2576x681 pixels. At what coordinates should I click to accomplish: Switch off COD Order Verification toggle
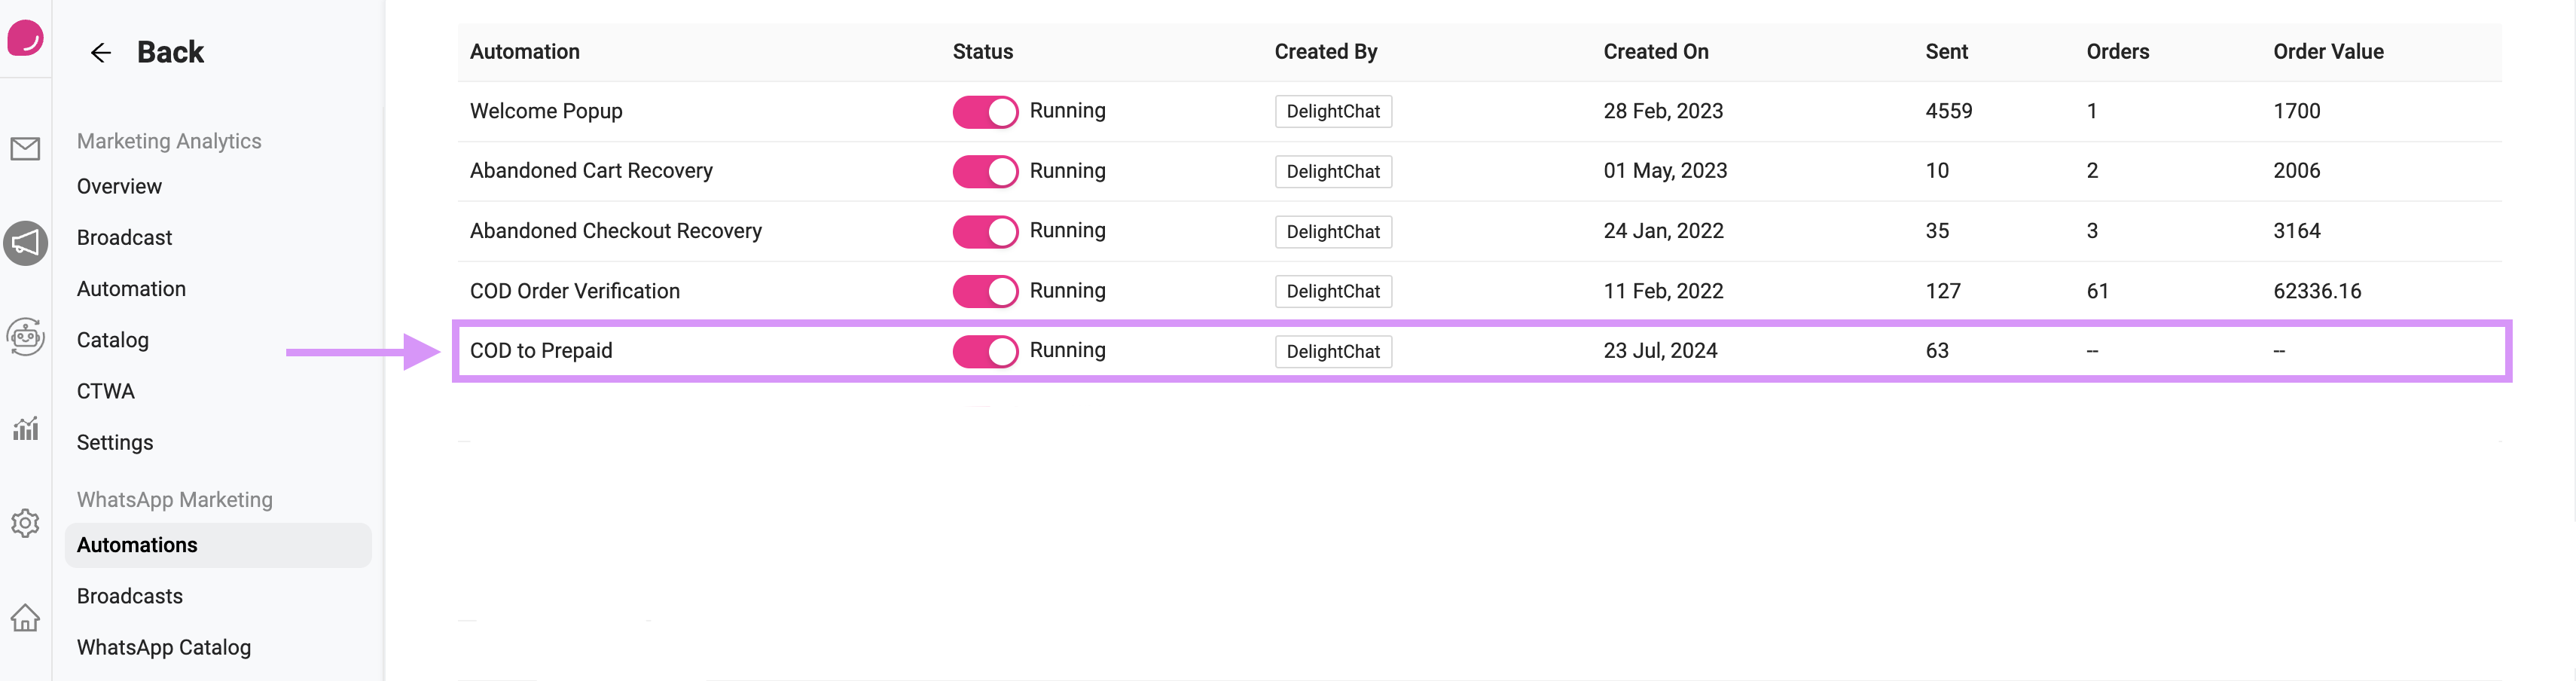point(985,292)
